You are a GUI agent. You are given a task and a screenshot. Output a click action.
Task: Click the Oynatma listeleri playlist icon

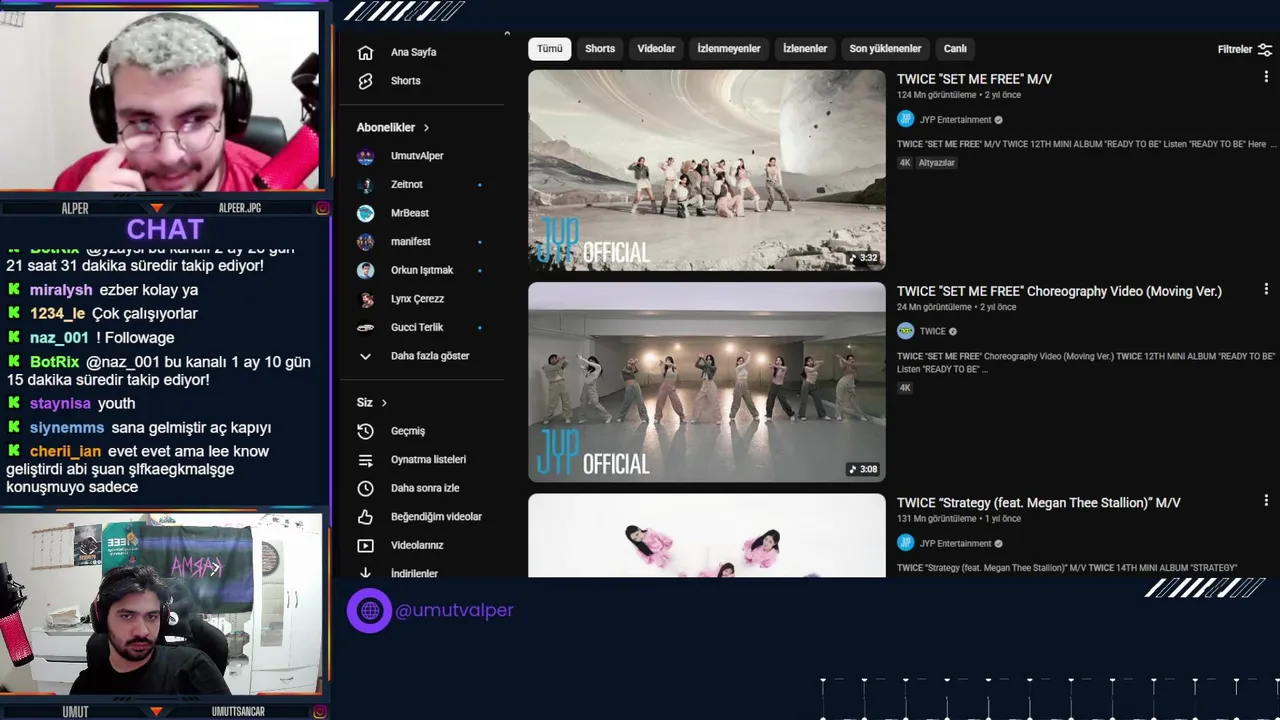point(365,460)
